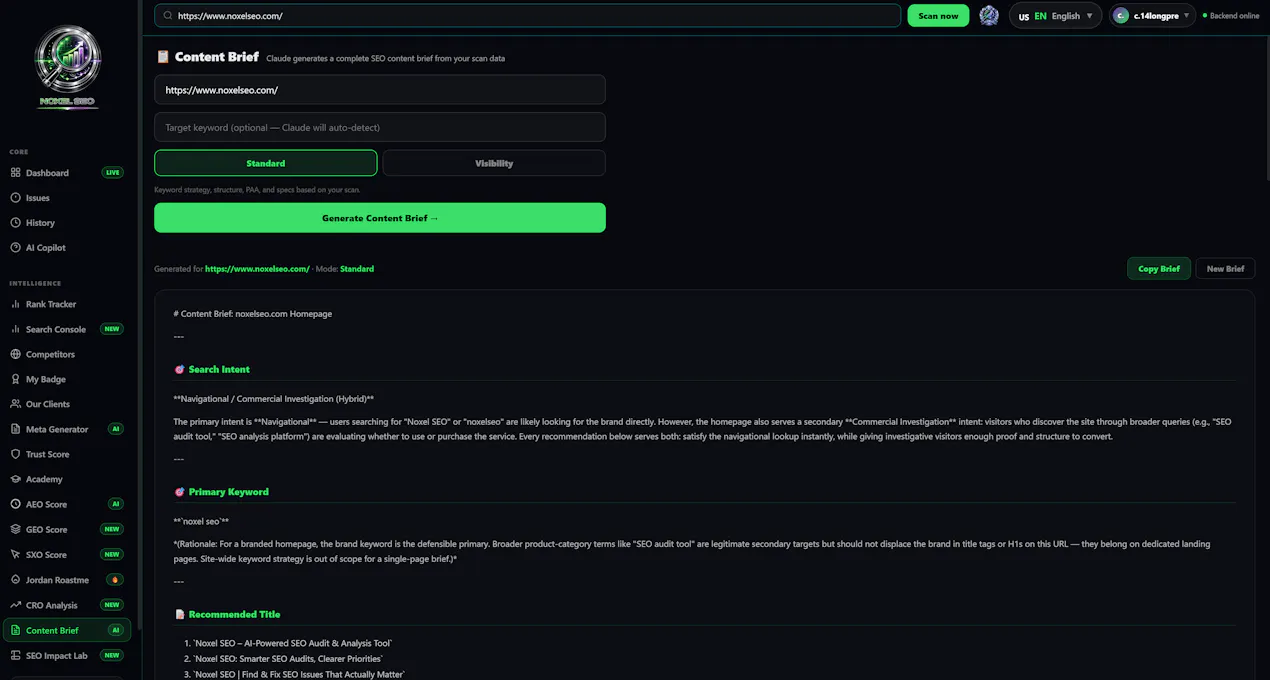Click the GEO Score layers icon
The width and height of the screenshot is (1270, 680).
coord(15,529)
